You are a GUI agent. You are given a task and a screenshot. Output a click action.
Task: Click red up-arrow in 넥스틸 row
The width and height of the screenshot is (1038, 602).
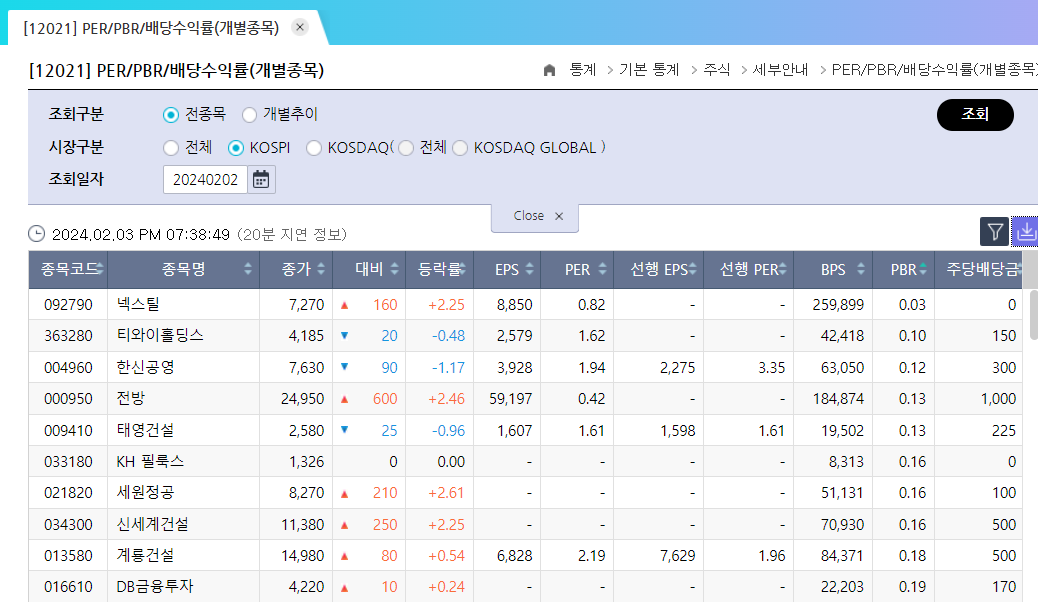pos(344,305)
